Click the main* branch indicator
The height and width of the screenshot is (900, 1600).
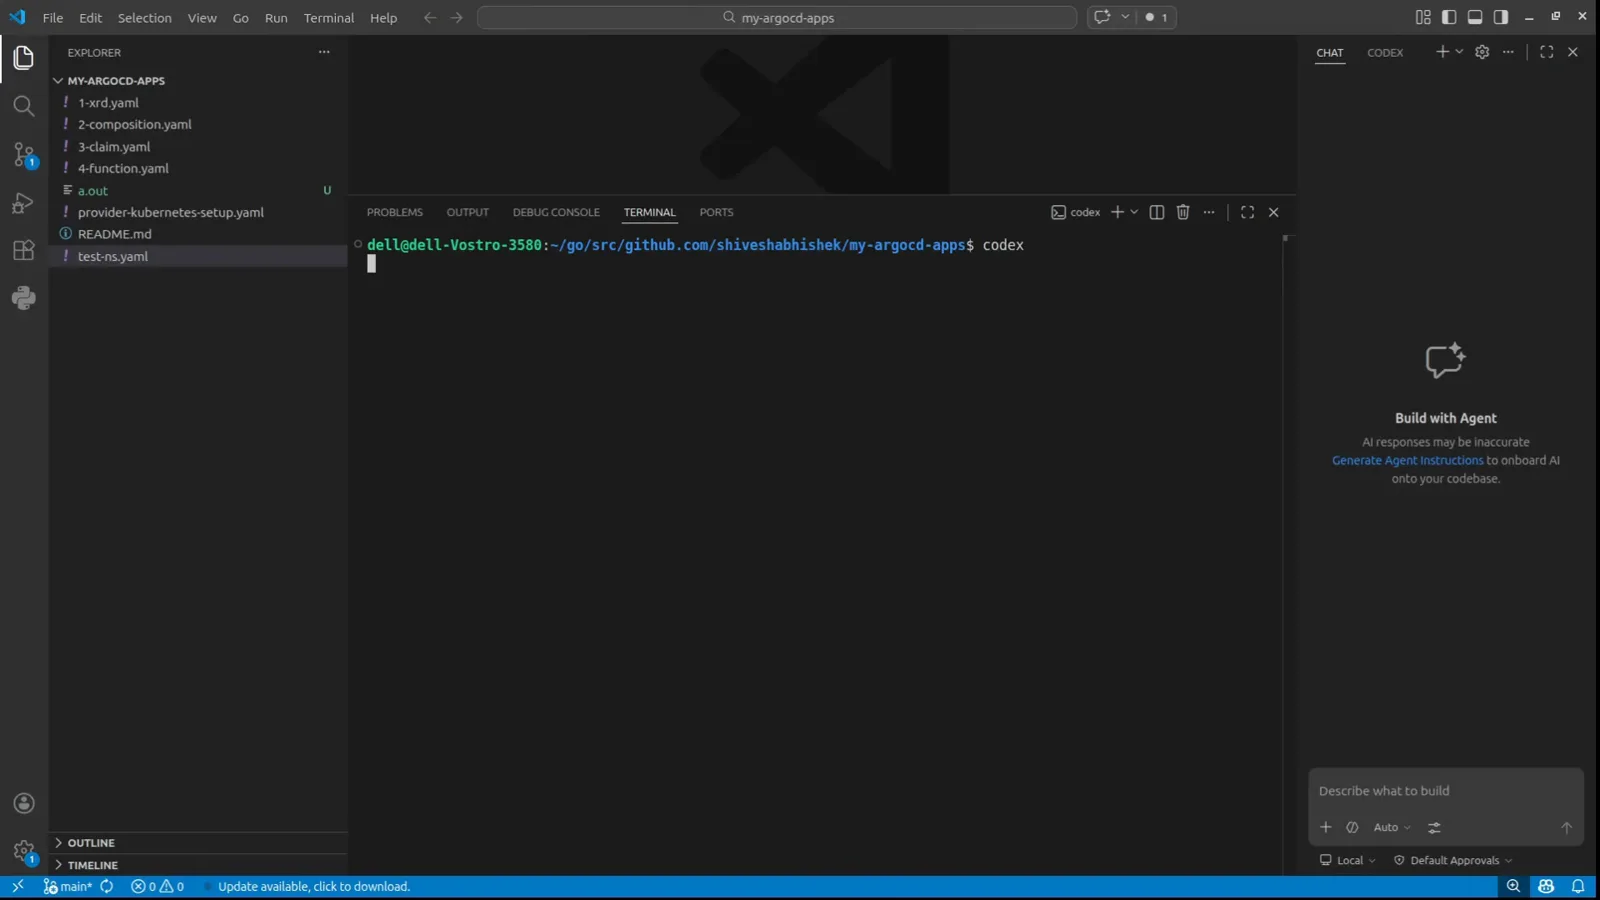click(x=68, y=886)
